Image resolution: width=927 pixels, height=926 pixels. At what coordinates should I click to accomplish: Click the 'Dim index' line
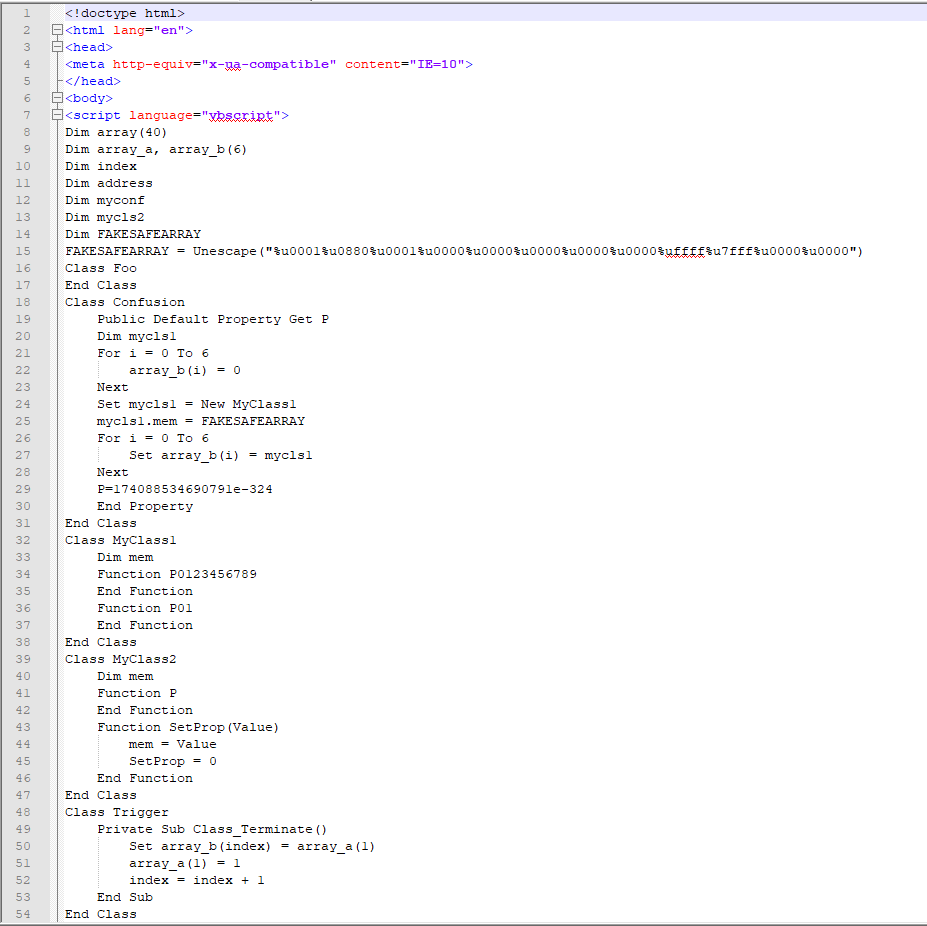click(101, 166)
